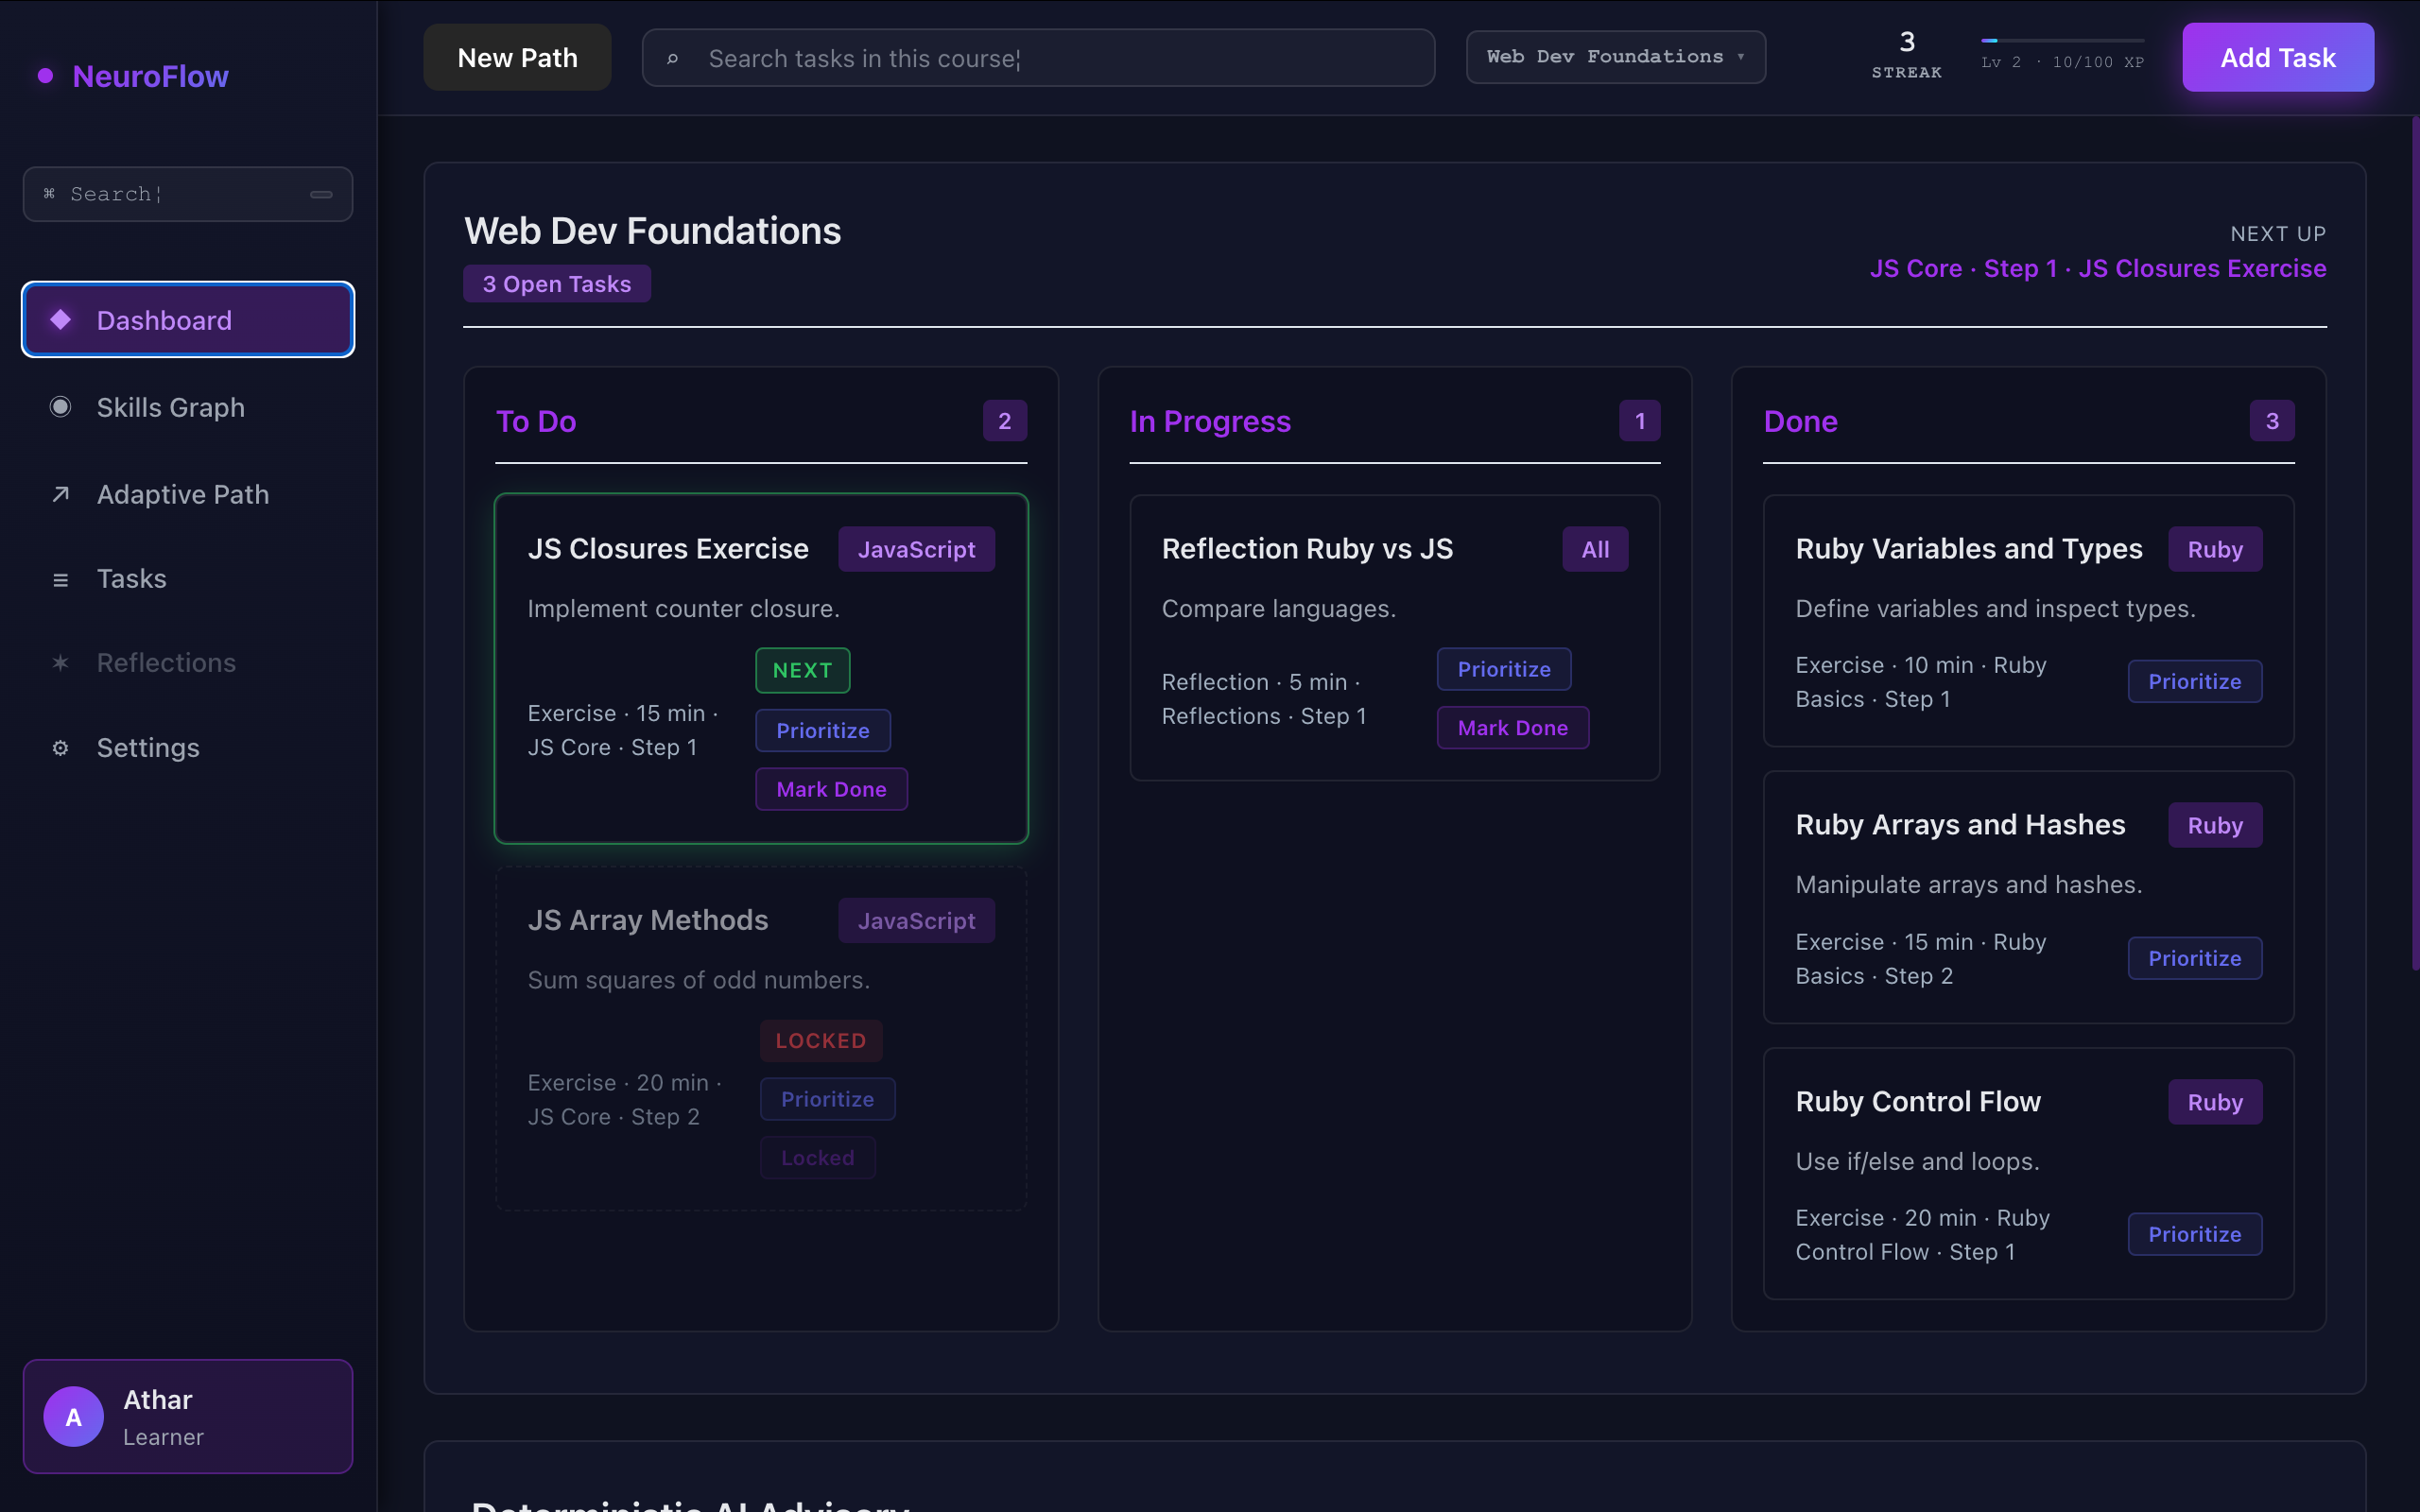
Task: Go to Adaptive Path in the sidebar
Action: click(188, 494)
